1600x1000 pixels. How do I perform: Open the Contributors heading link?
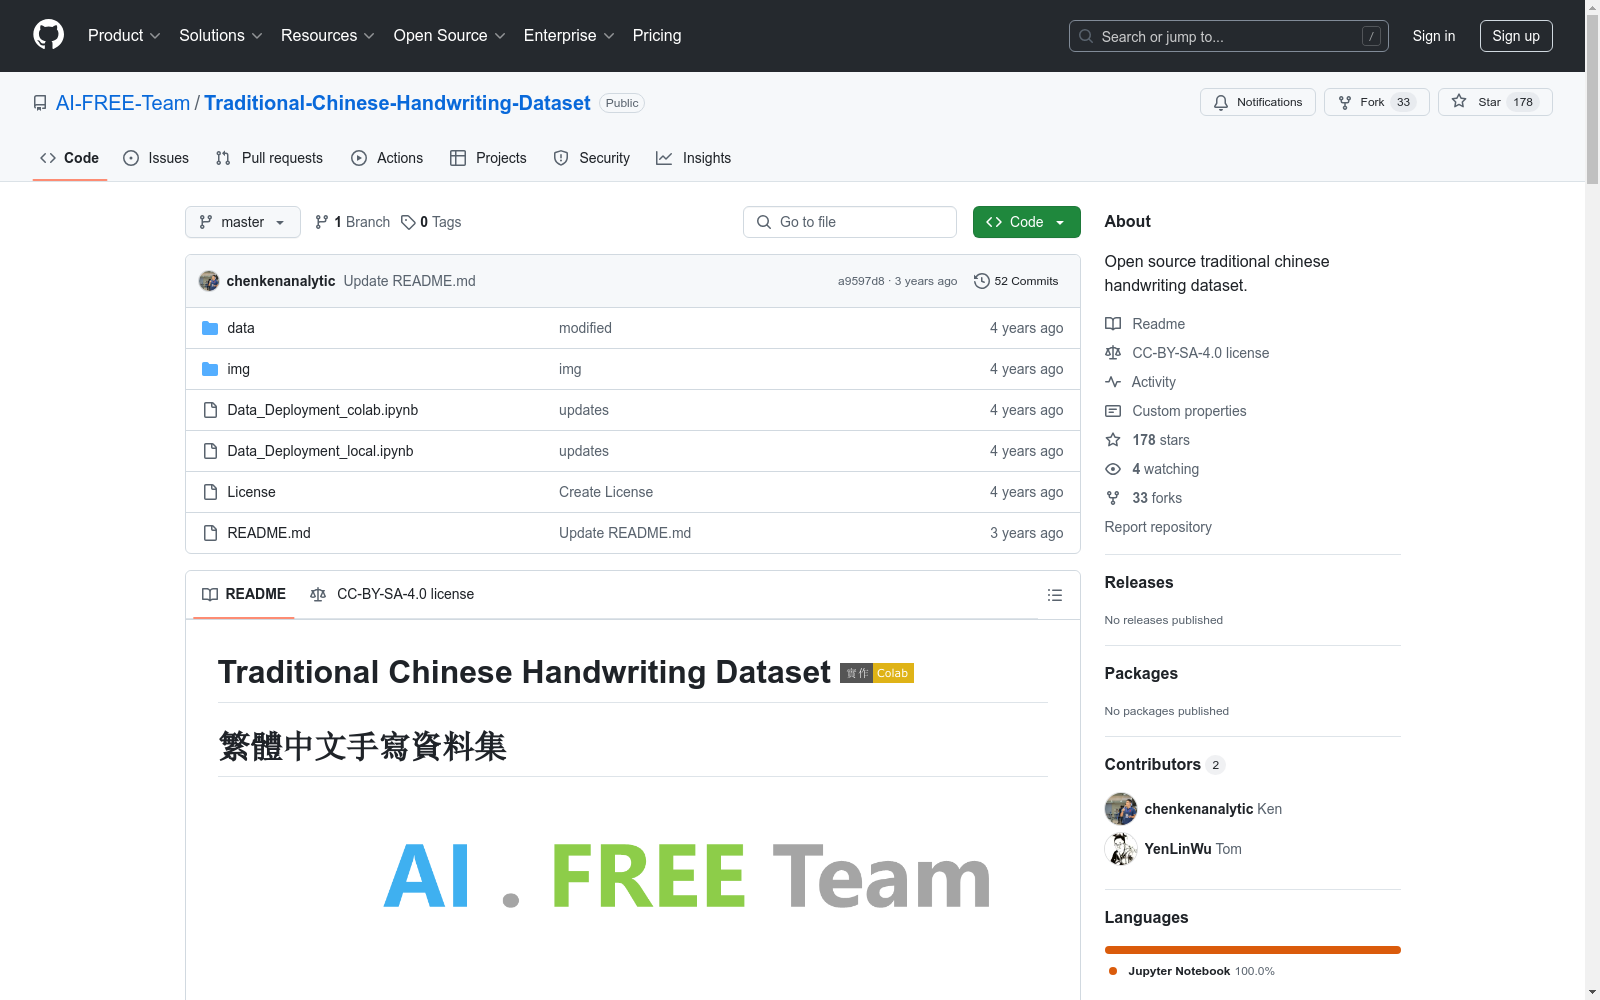point(1165,765)
